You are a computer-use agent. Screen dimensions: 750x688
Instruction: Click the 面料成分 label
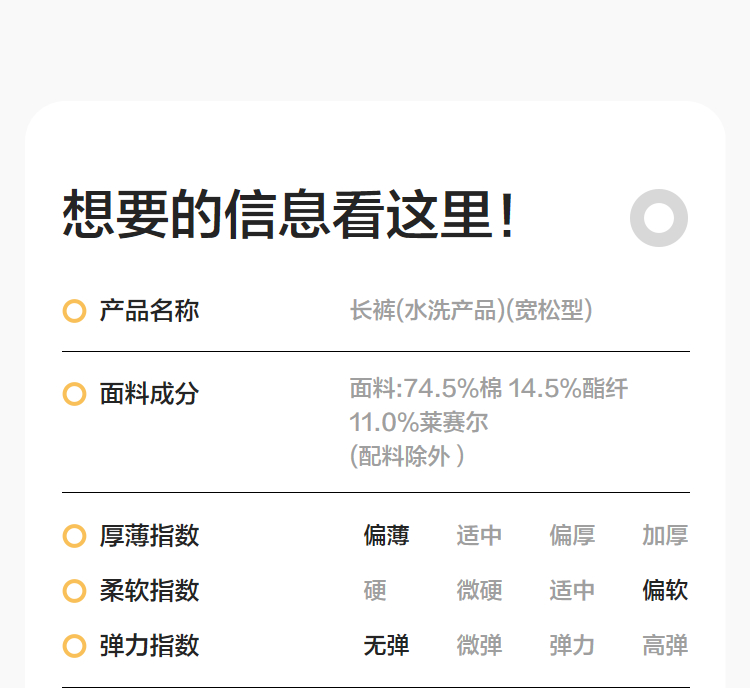tap(149, 394)
